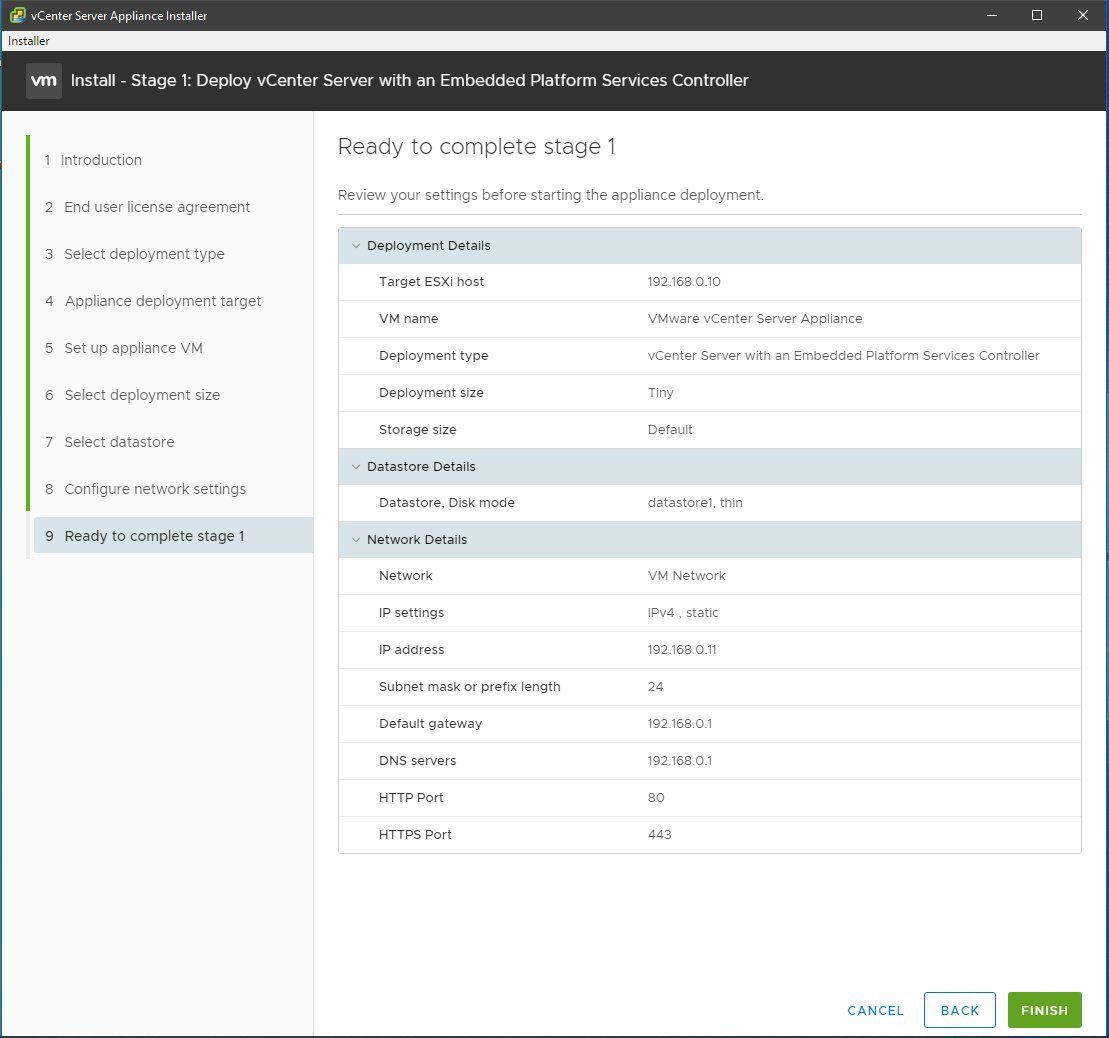This screenshot has height=1038, width=1109.
Task: Click the CANCEL link
Action: (875, 1010)
